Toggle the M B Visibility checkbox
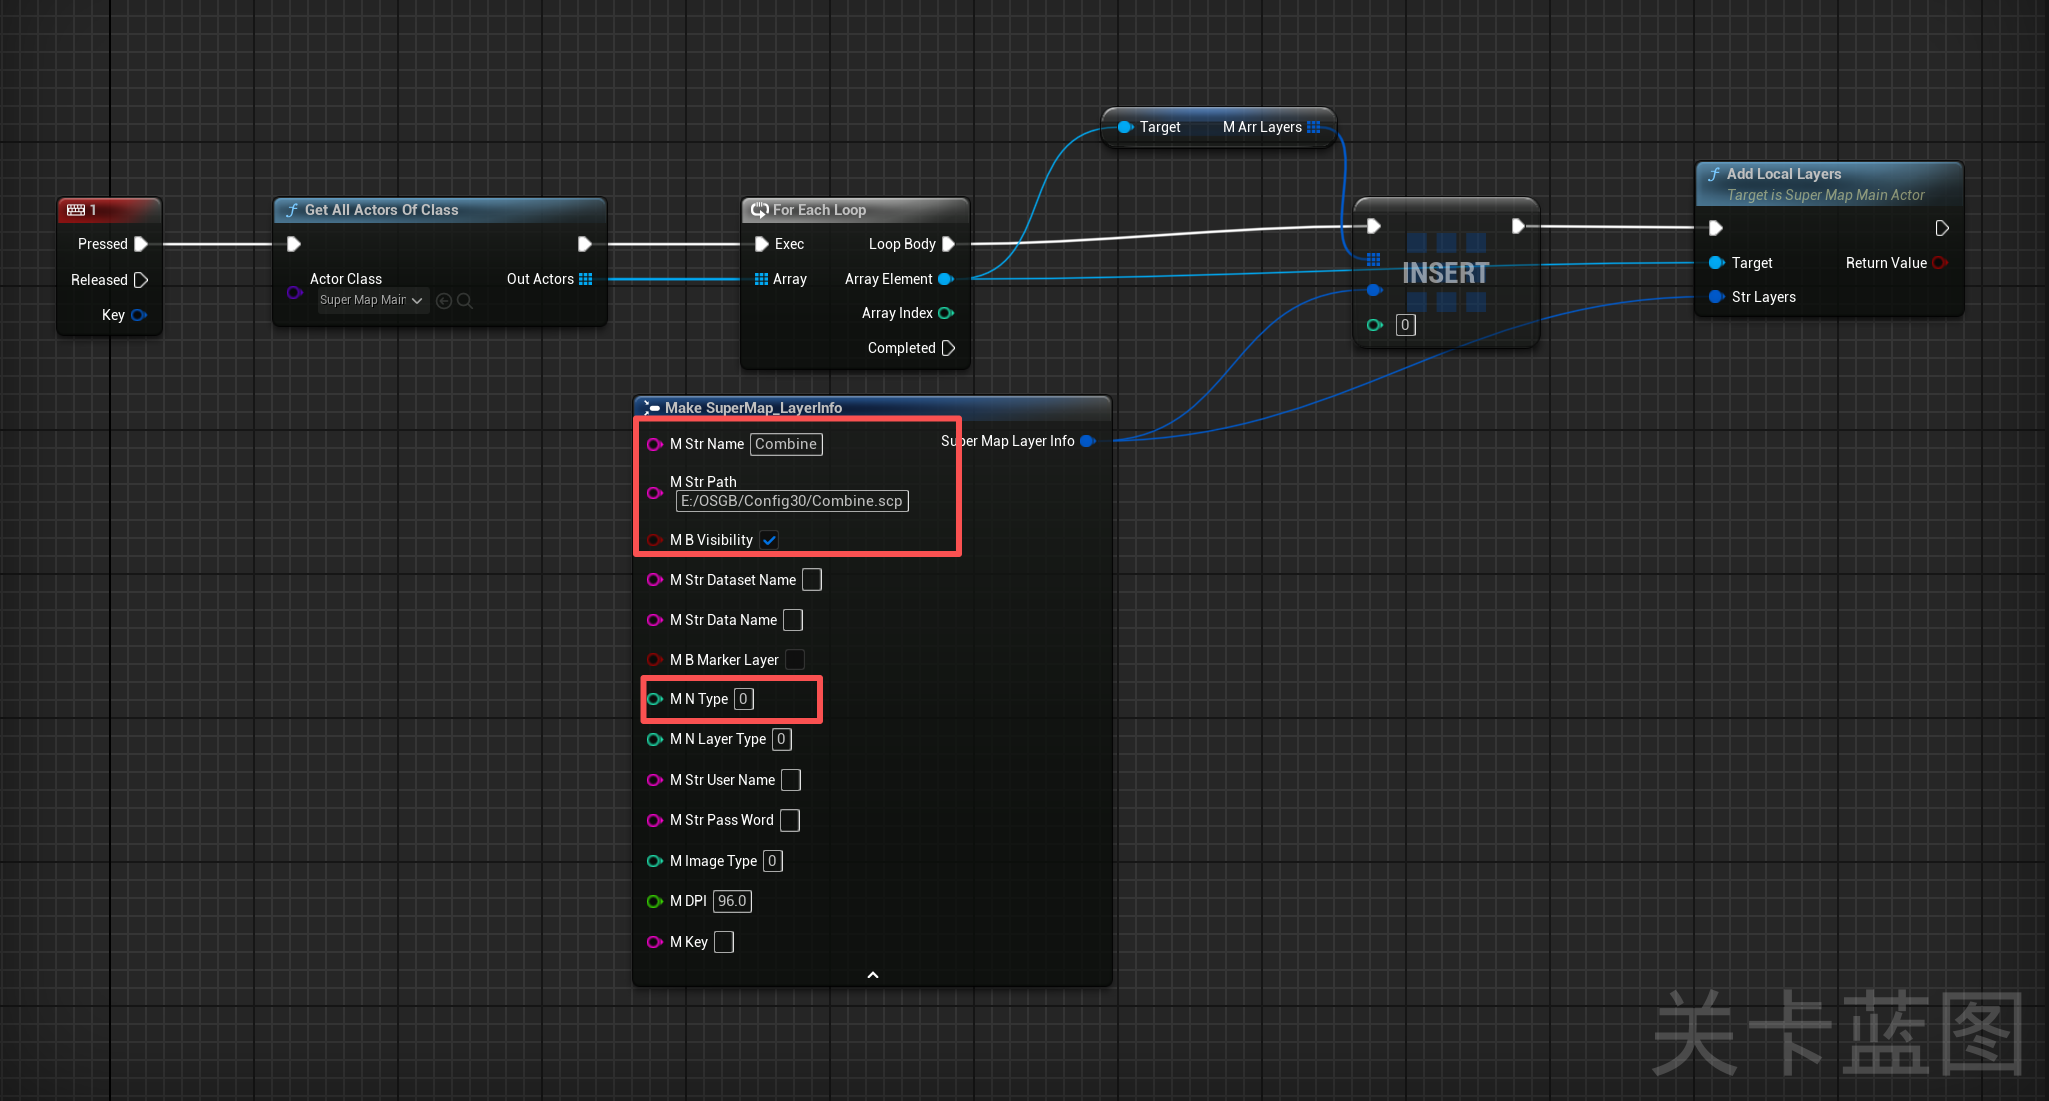Viewport: 2049px width, 1101px height. coord(769,540)
